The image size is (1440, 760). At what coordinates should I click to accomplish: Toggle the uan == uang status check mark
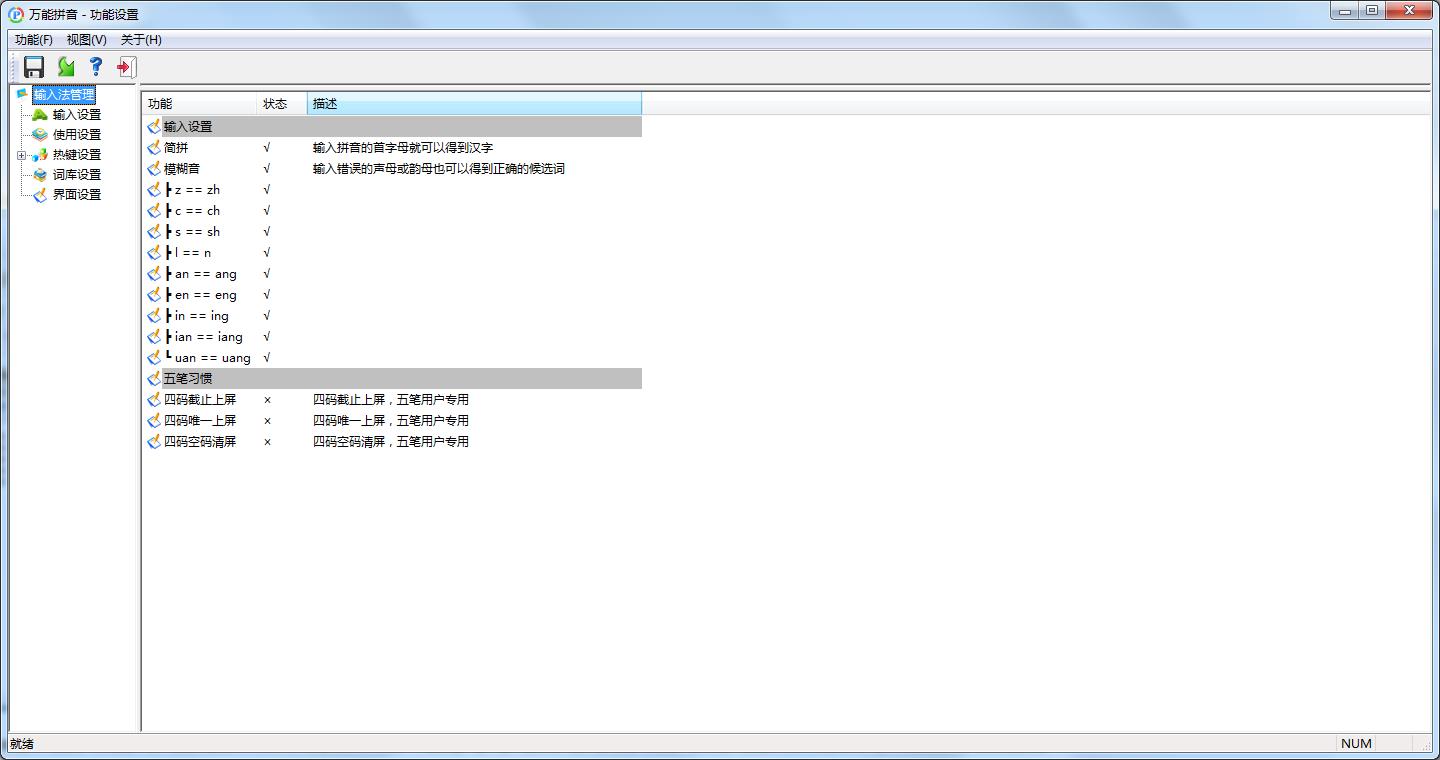(x=267, y=357)
